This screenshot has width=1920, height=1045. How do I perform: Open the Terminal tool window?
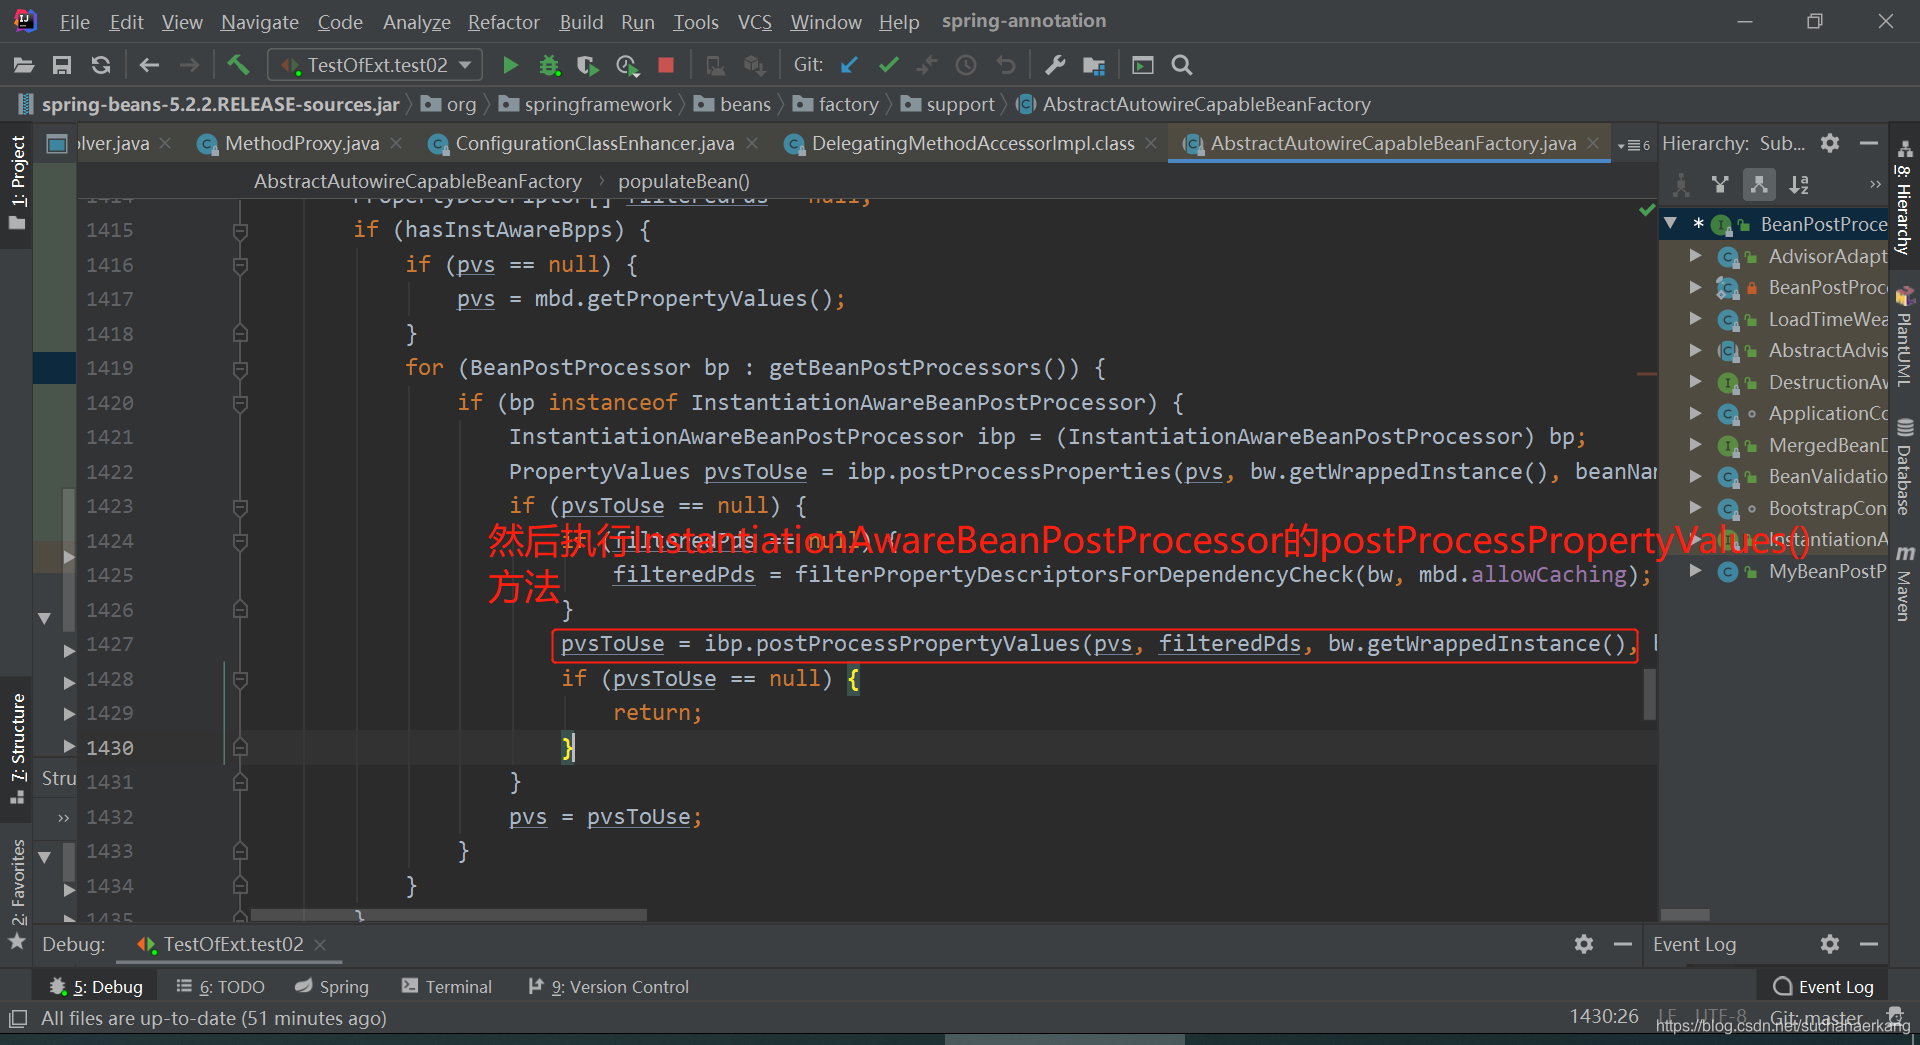[x=447, y=987]
